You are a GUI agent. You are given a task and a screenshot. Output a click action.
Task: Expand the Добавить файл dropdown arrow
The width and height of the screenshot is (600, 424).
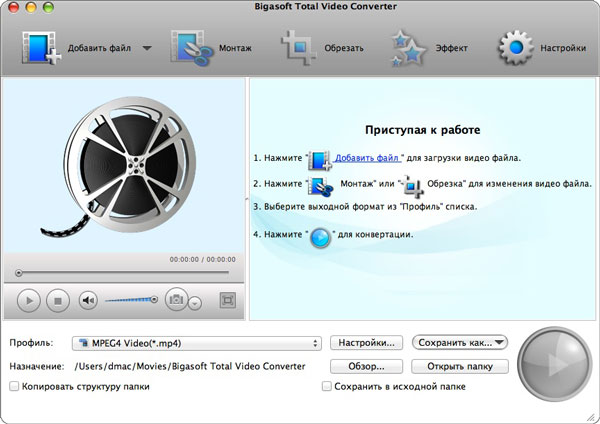coord(147,48)
